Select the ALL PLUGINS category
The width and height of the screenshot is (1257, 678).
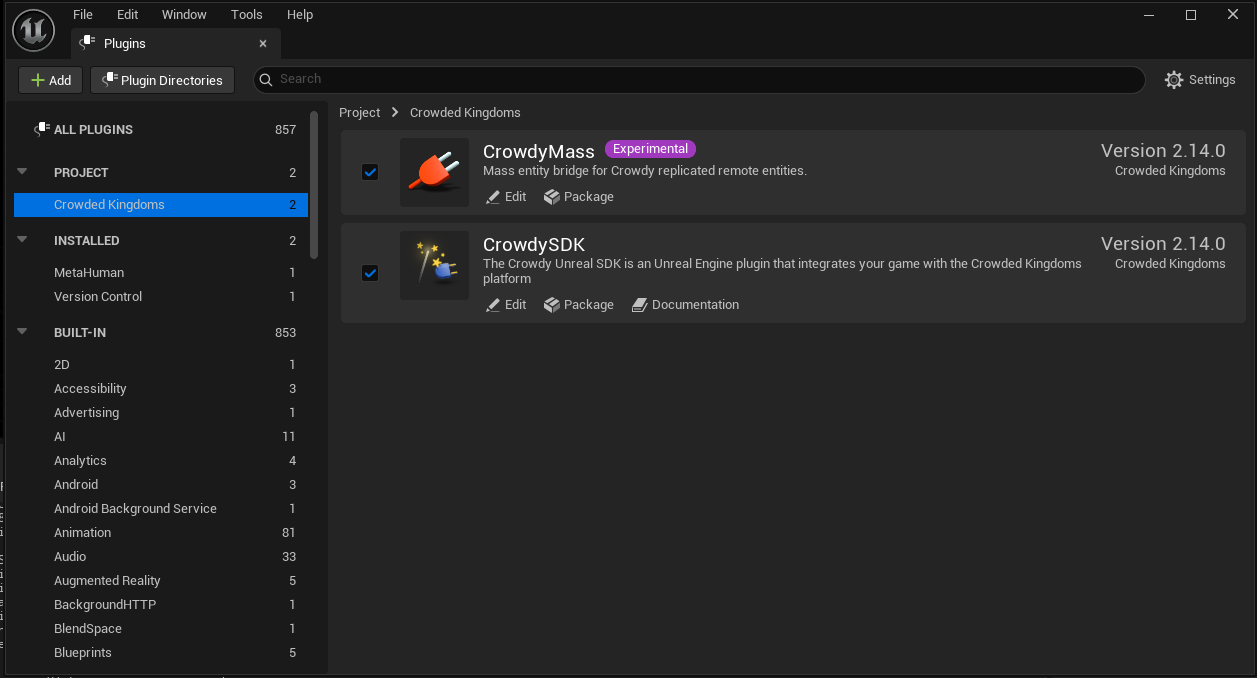click(x=161, y=129)
